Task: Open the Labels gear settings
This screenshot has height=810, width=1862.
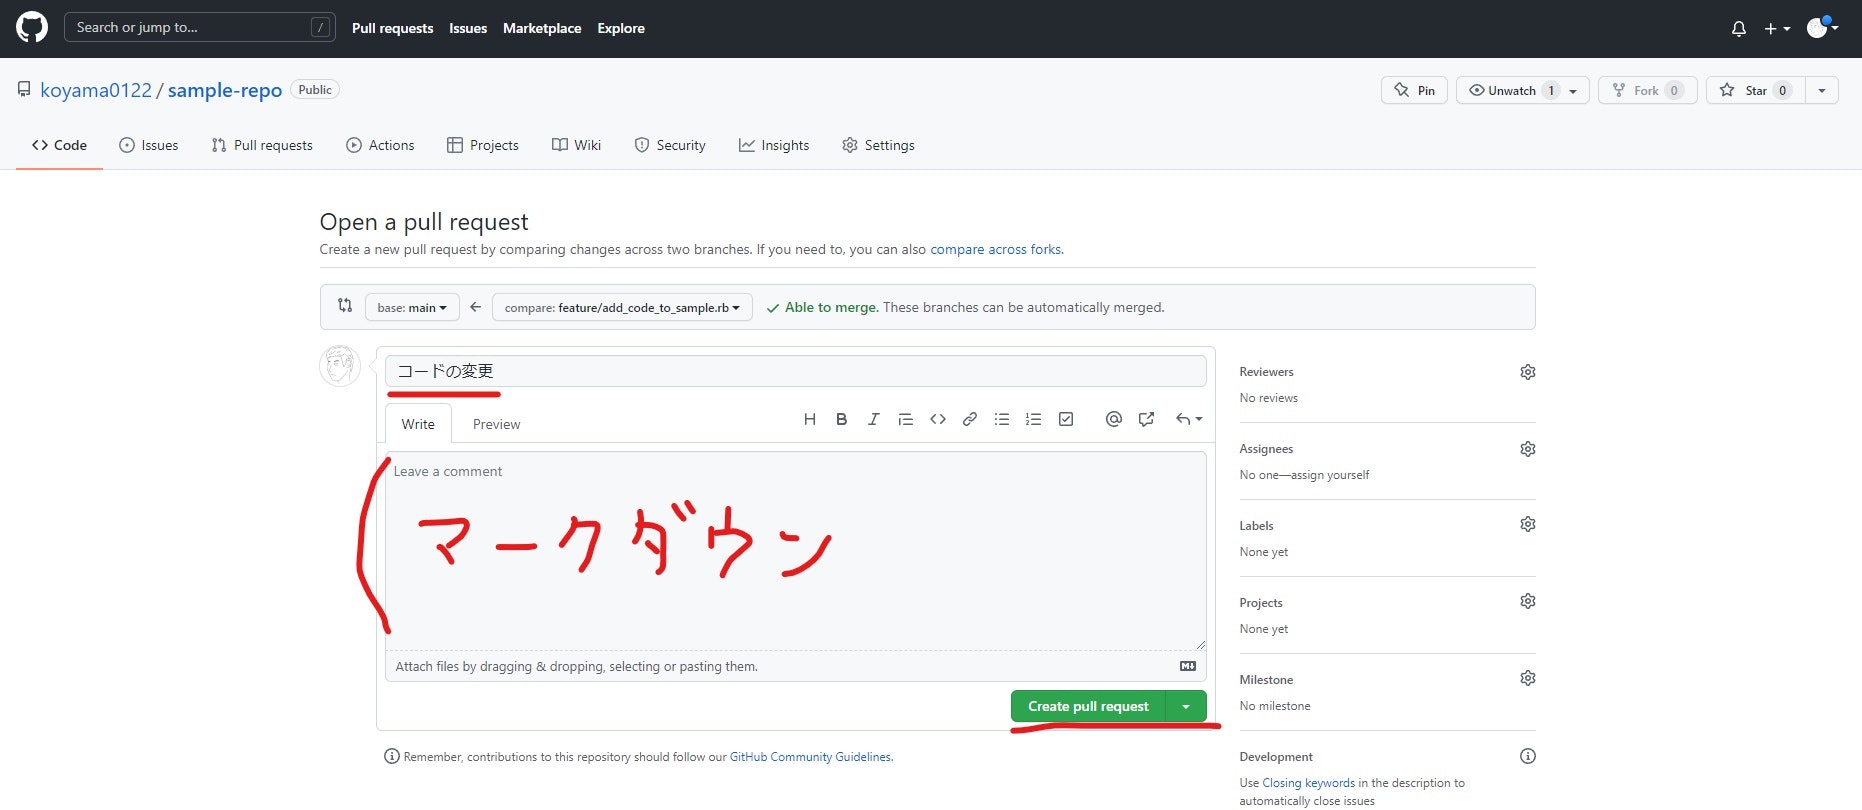Action: coord(1528,524)
